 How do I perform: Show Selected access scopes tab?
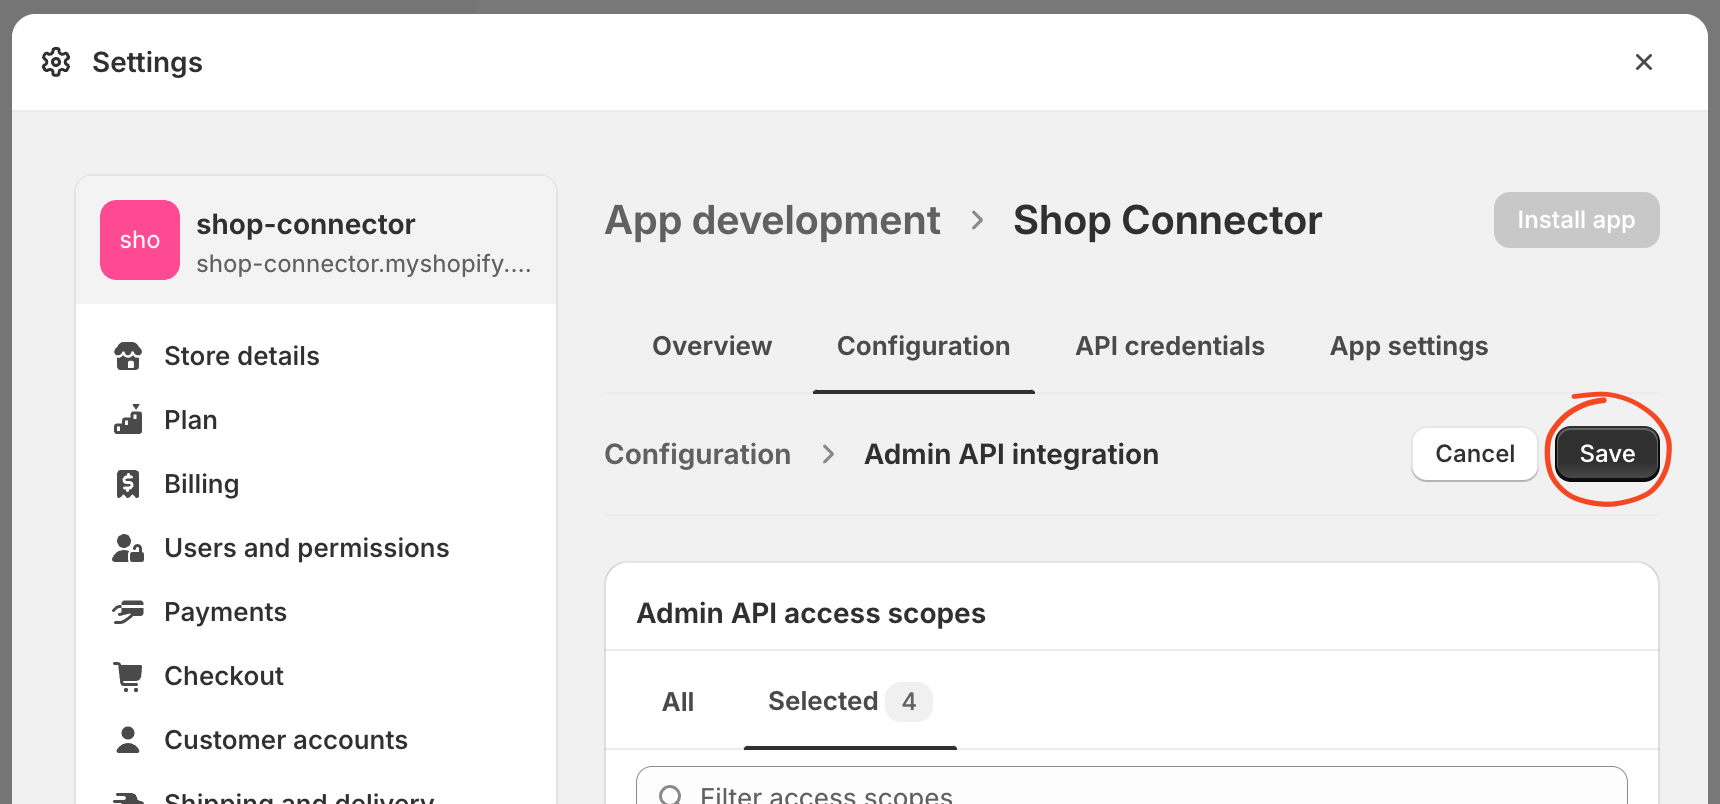point(850,702)
